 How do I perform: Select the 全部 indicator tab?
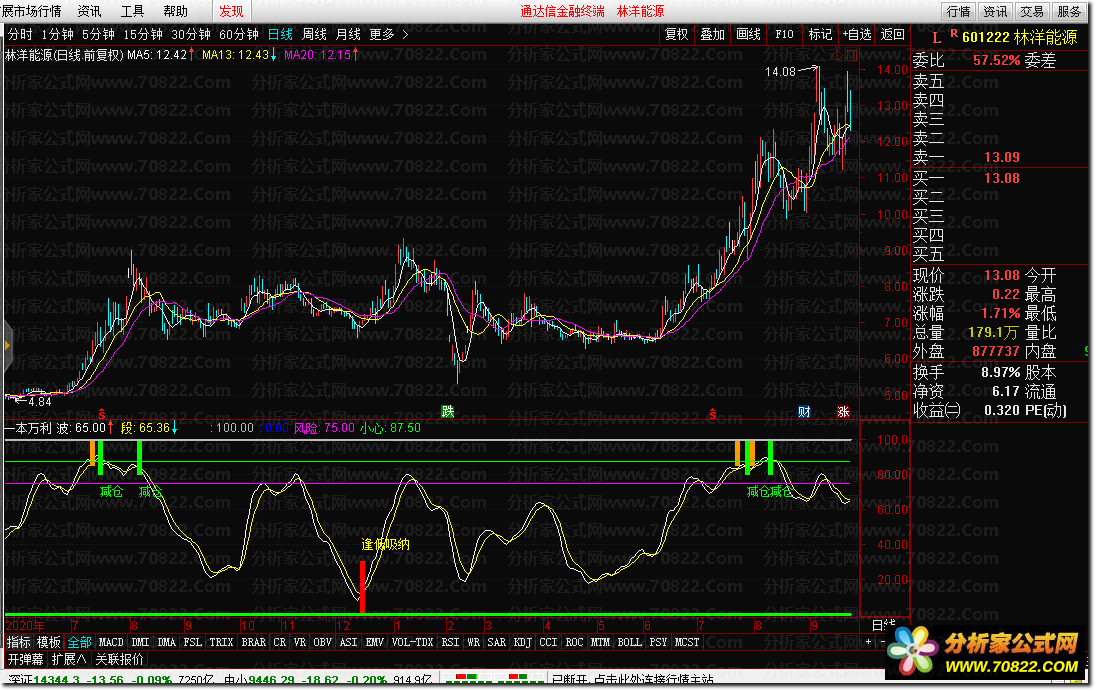(x=80, y=641)
